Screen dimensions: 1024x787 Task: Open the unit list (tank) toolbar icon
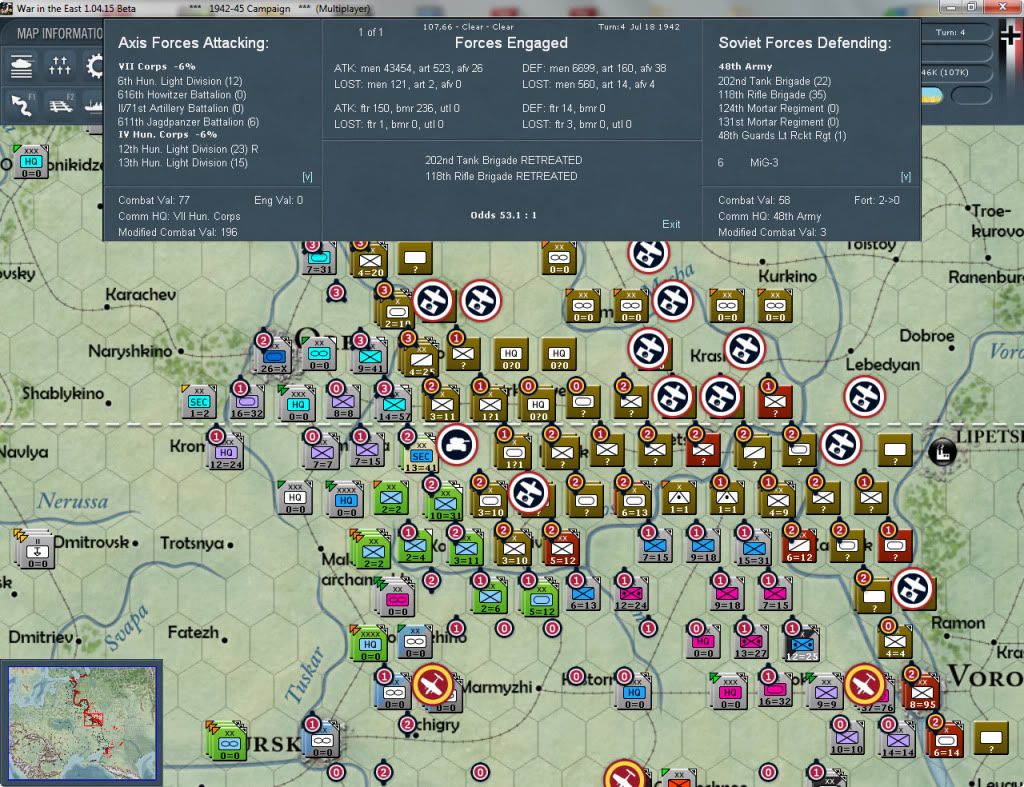[22, 66]
